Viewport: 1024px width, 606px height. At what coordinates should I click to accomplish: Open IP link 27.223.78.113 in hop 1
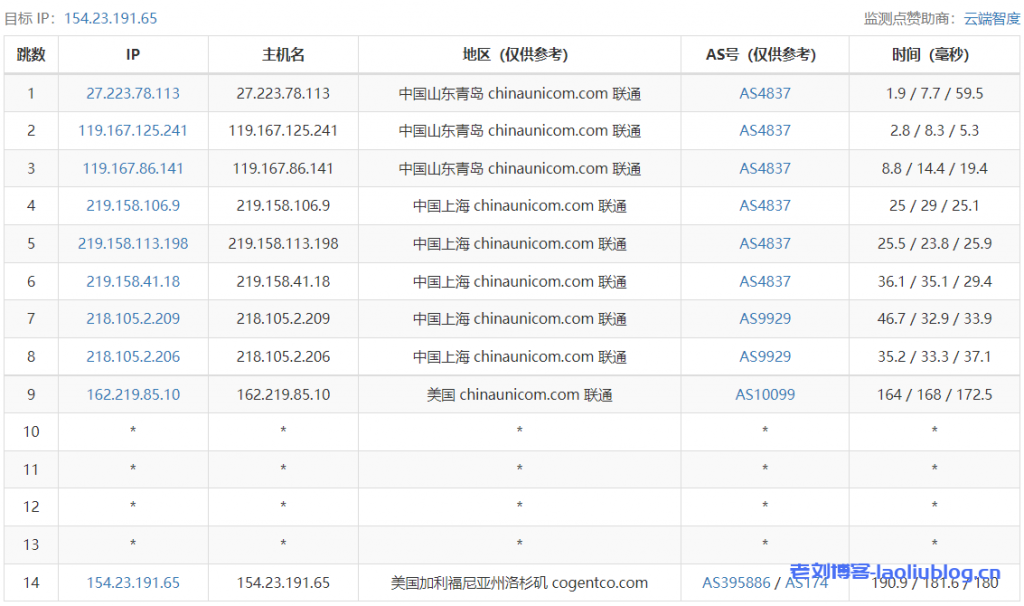pos(132,92)
